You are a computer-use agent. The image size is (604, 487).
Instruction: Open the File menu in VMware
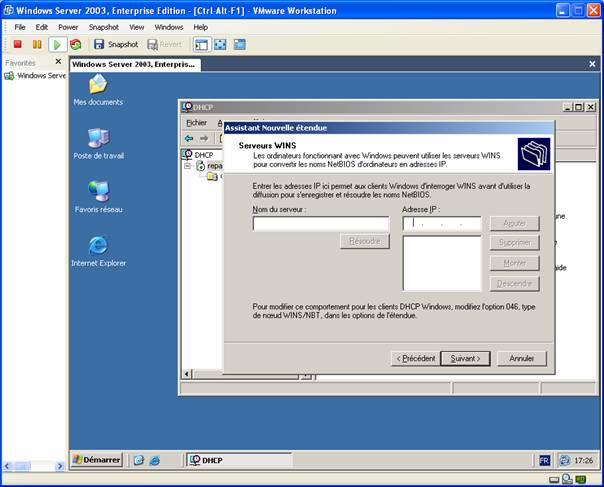pos(20,27)
